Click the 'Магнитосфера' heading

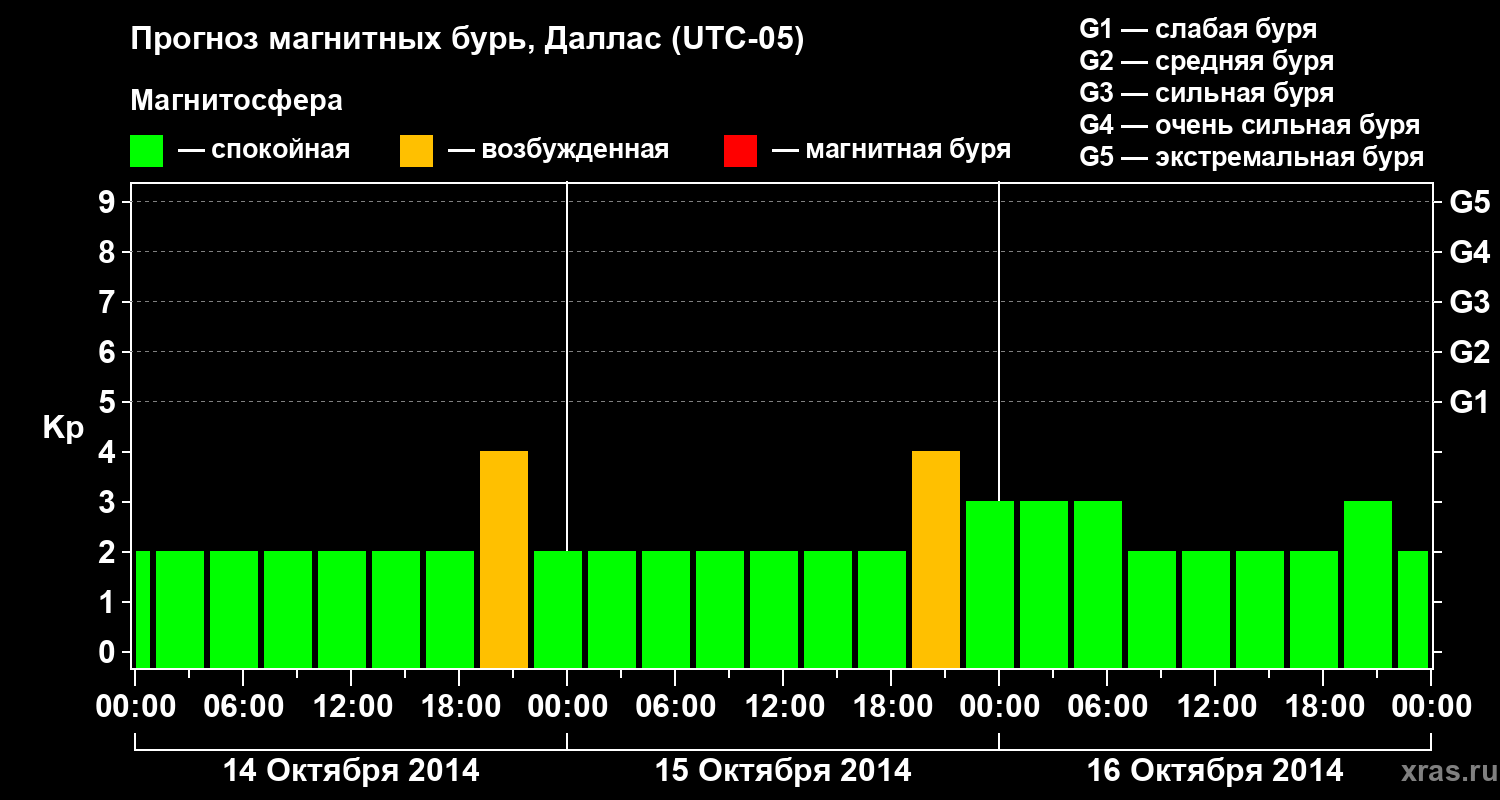point(236,101)
